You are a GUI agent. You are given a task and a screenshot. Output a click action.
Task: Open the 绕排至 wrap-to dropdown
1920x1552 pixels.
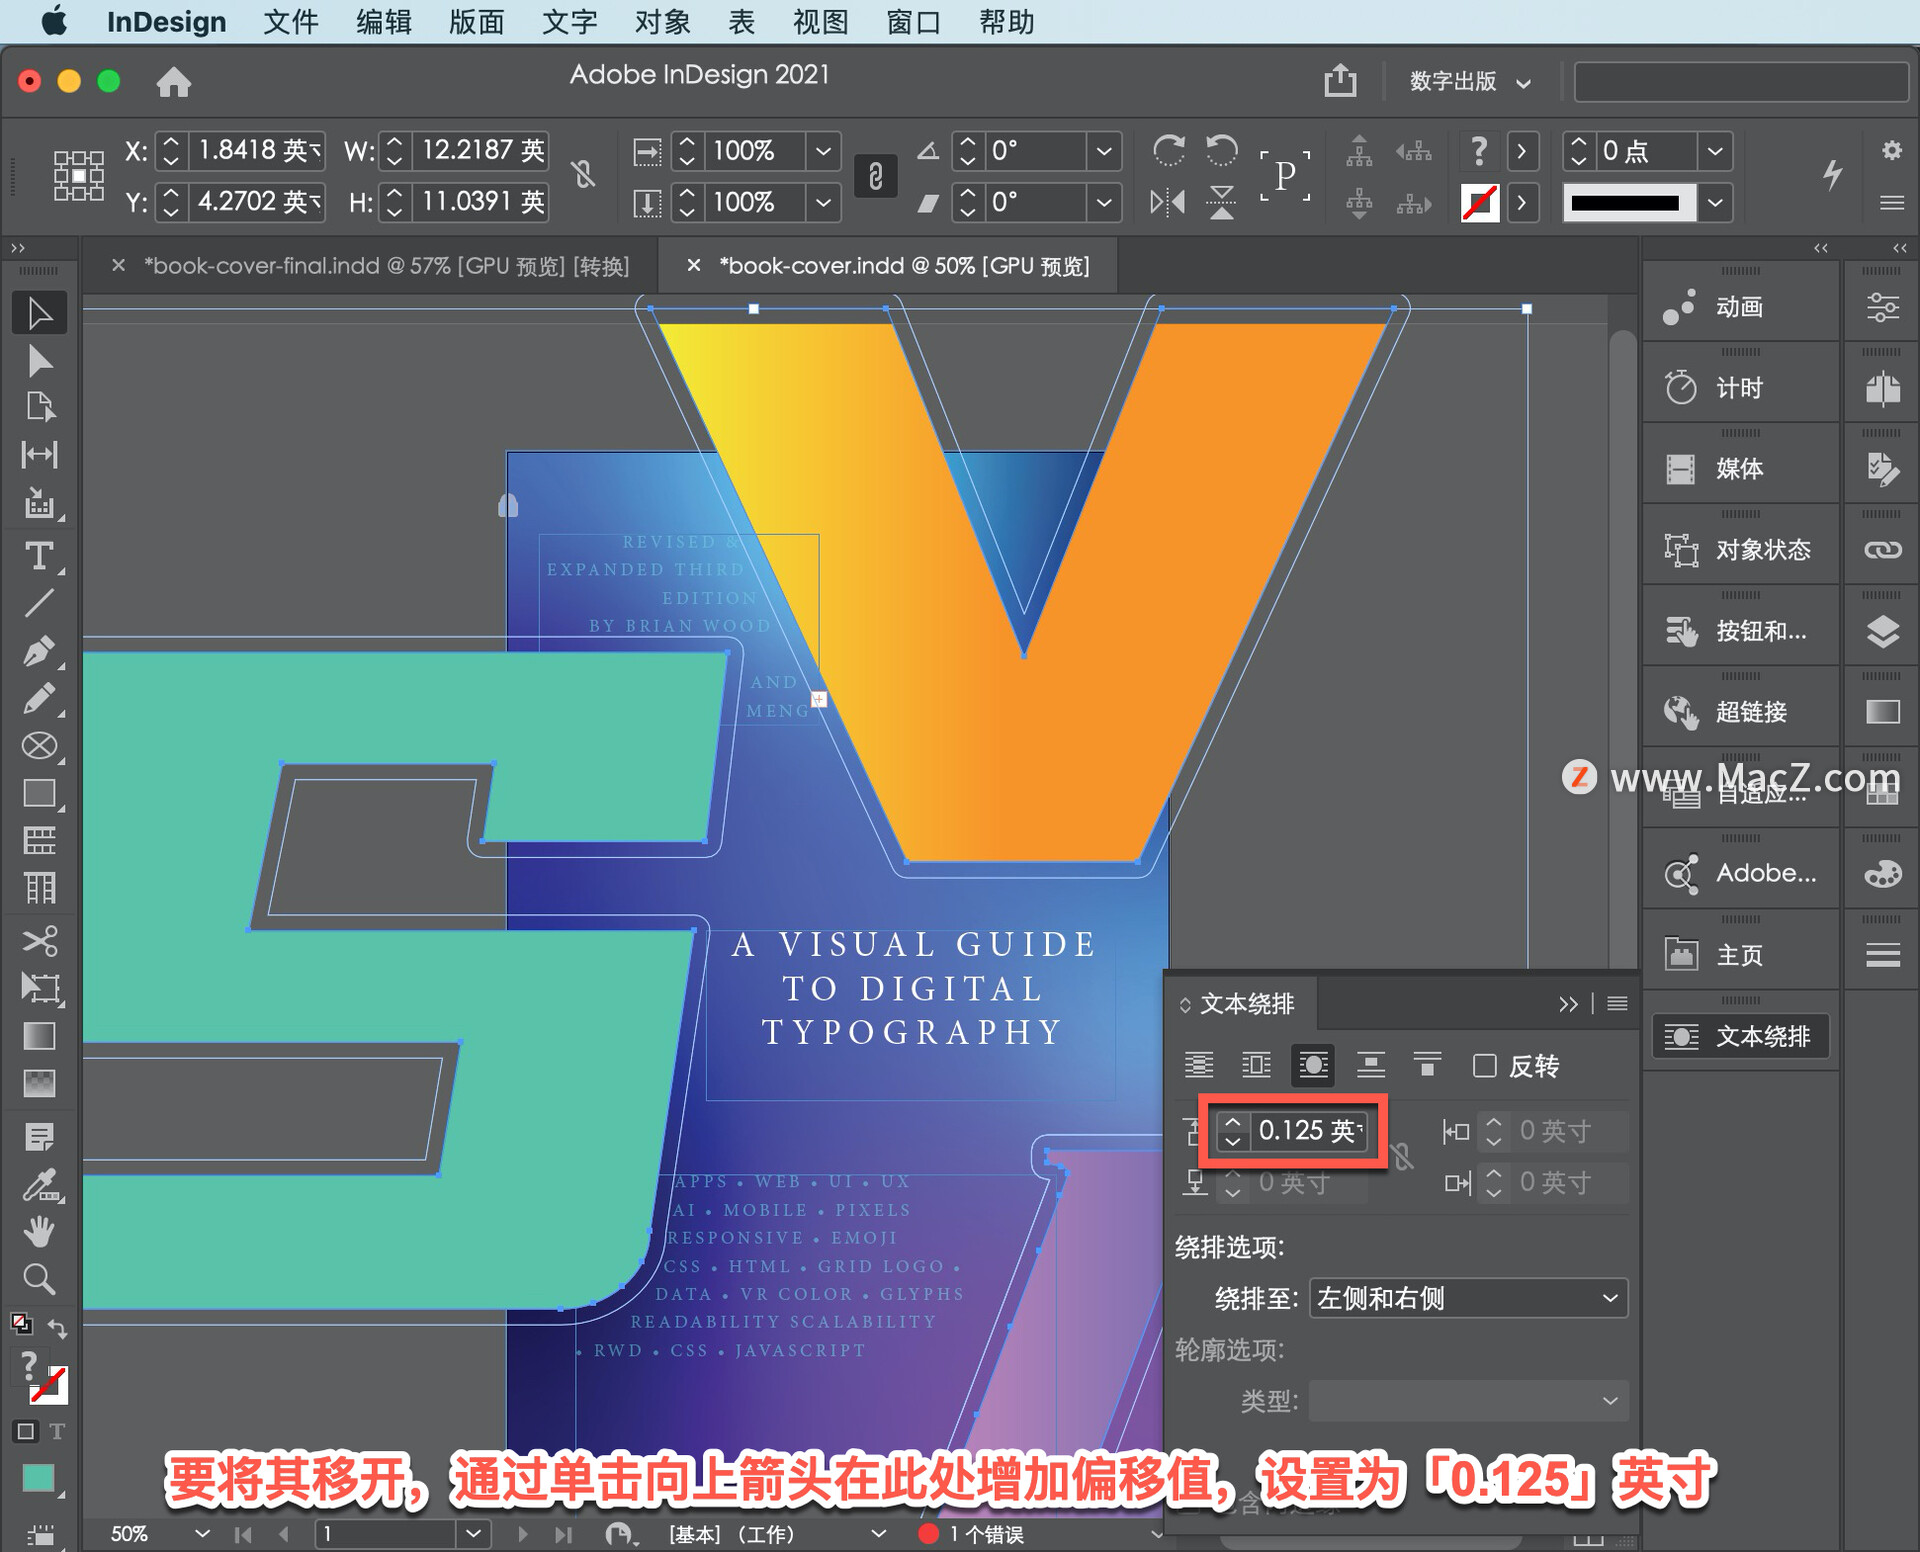click(1468, 1298)
